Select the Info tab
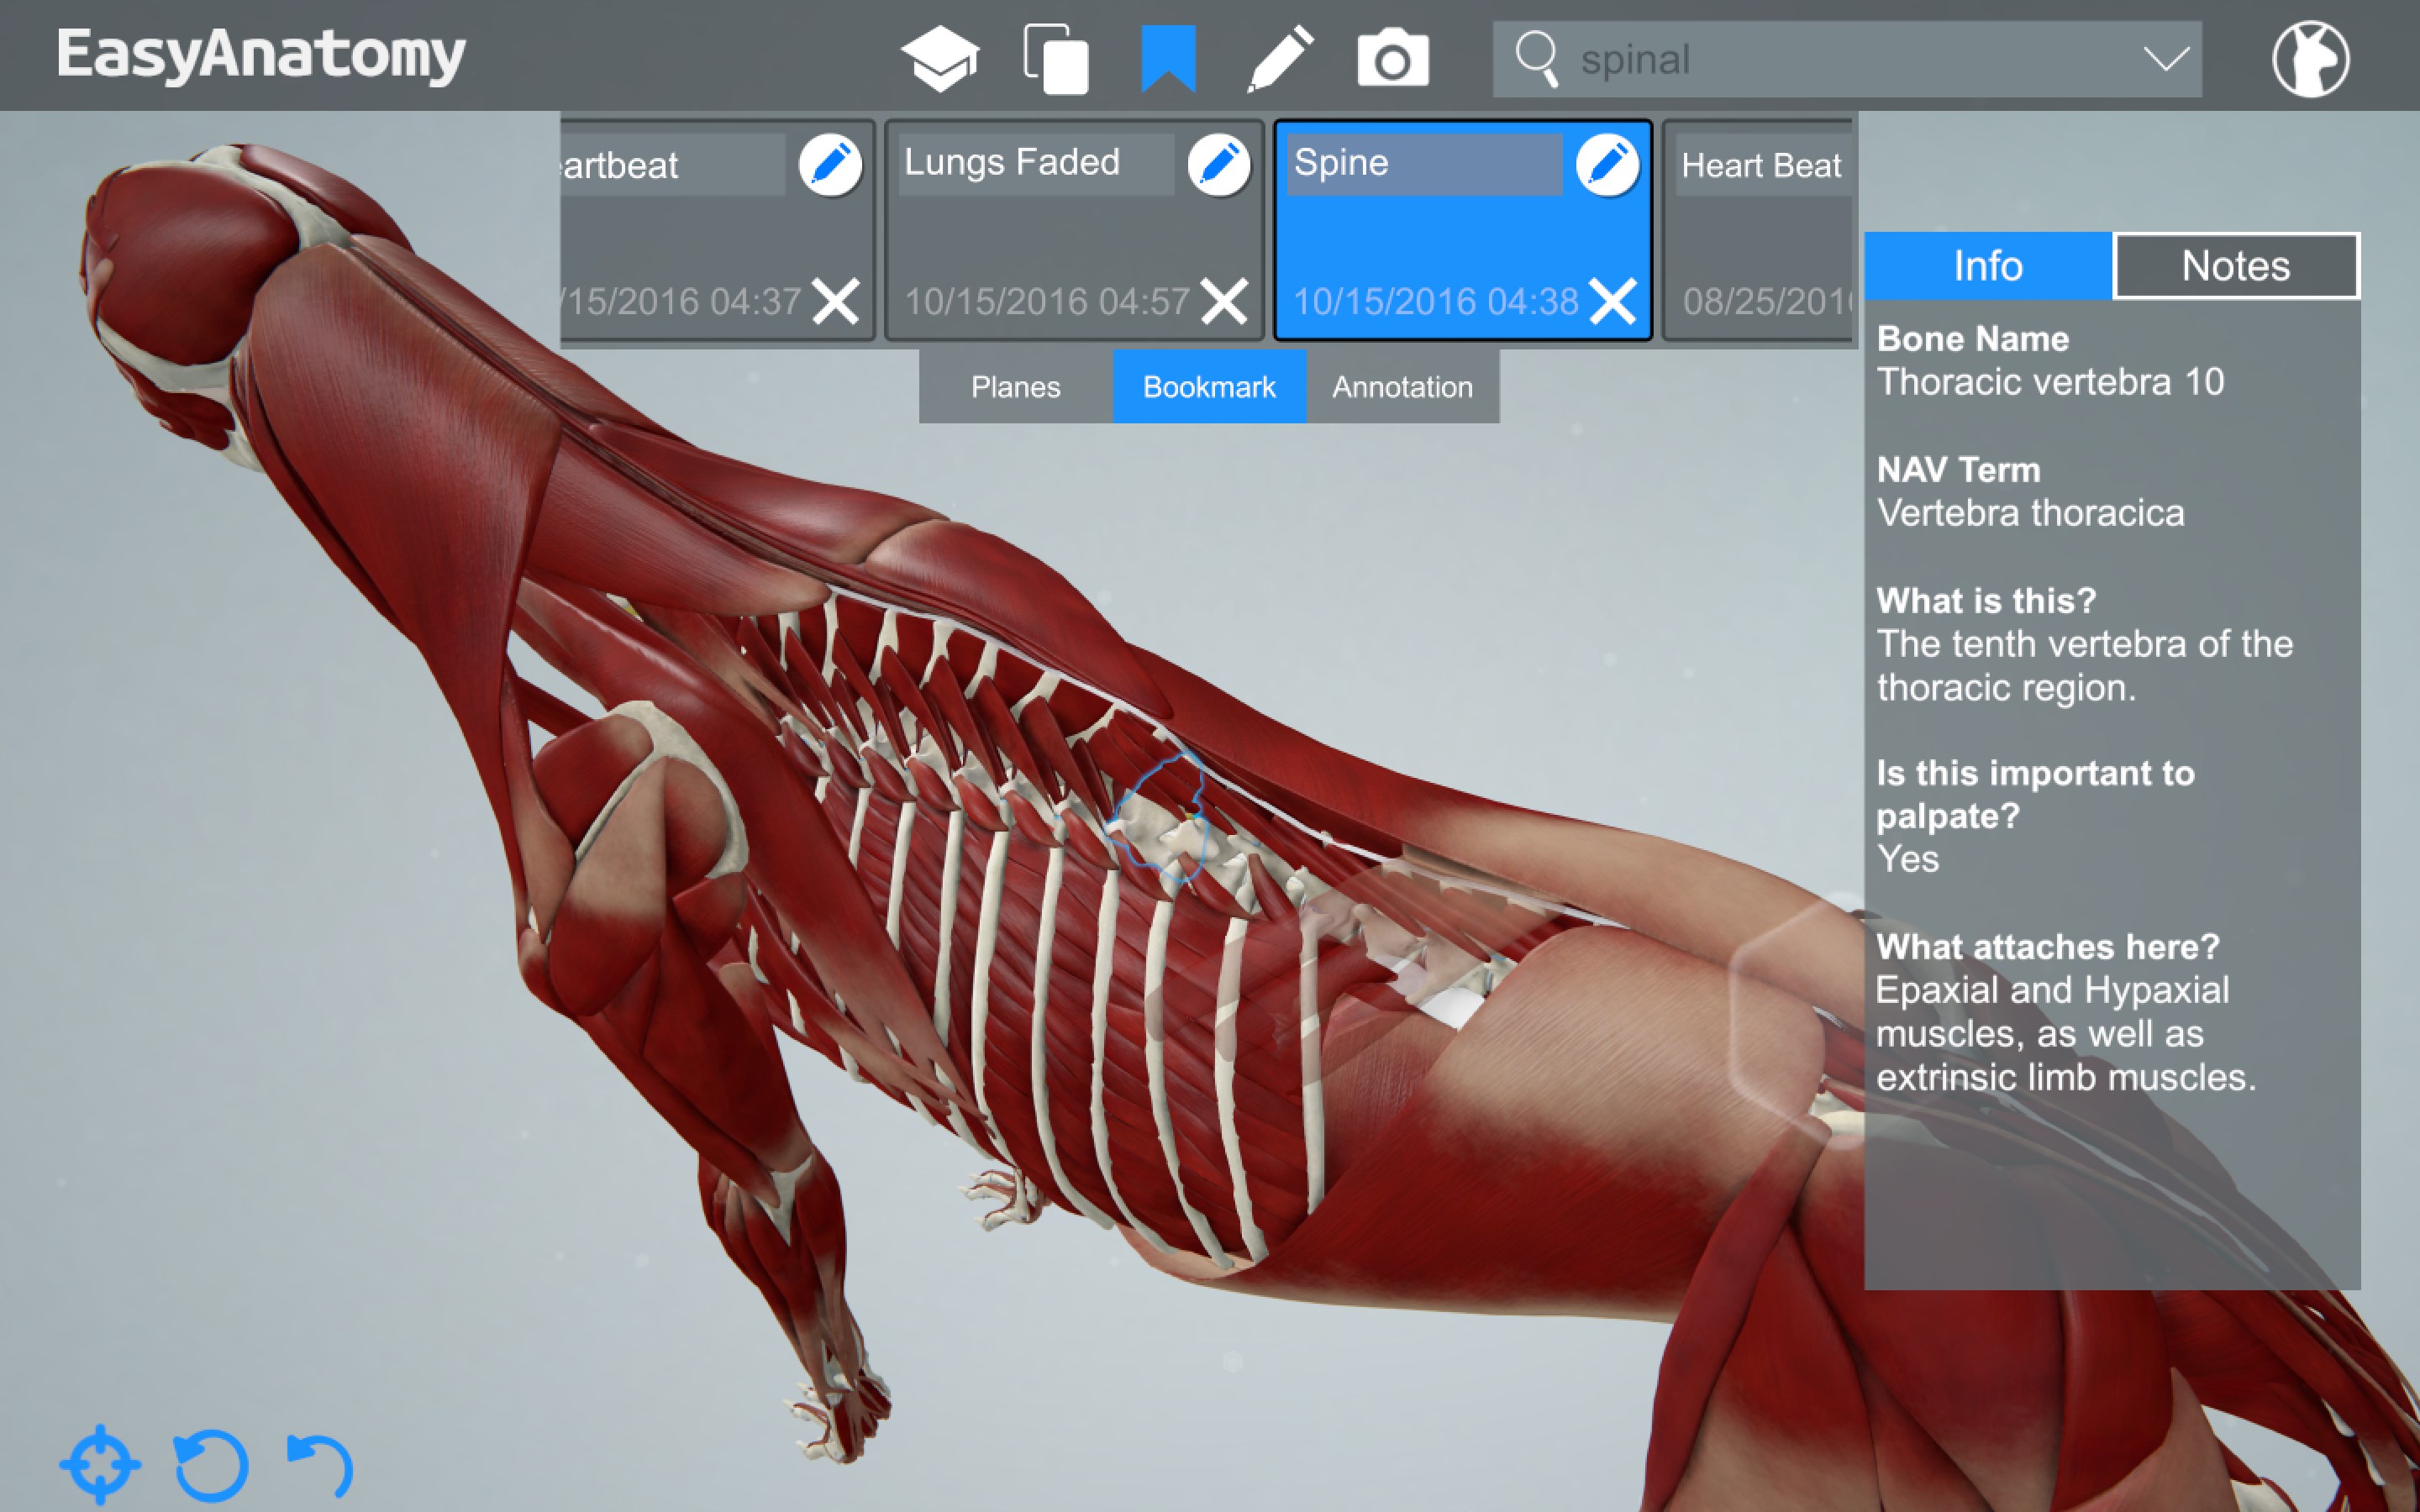The image size is (2420, 1512). point(1988,266)
